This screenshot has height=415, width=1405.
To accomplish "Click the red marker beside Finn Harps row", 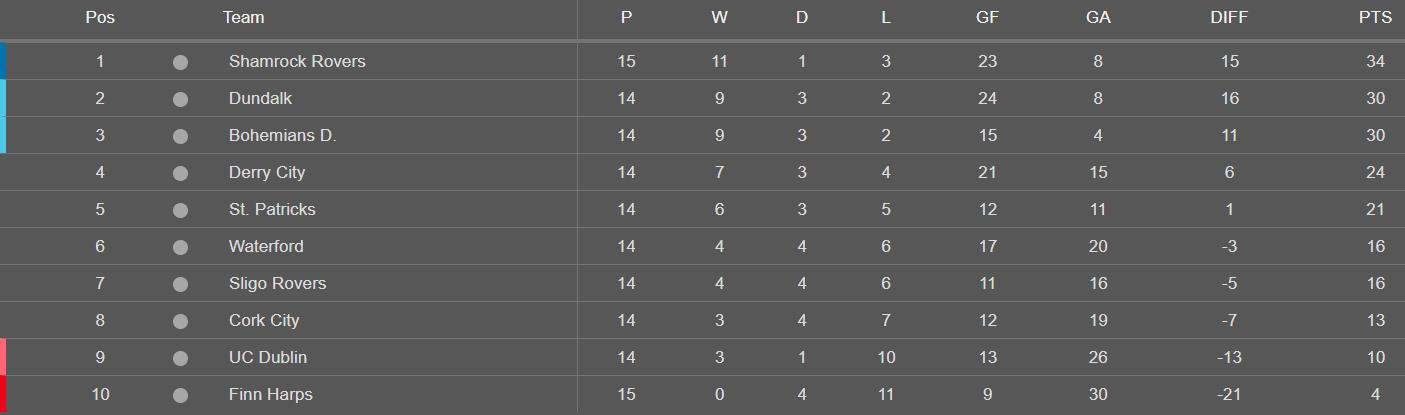I will [3, 395].
